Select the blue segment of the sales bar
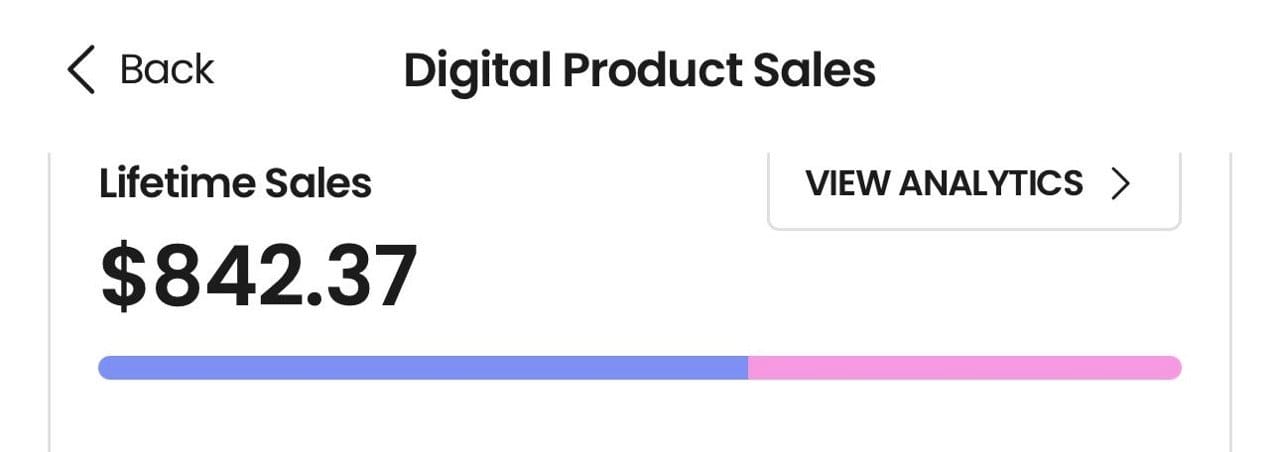 [x=423, y=368]
